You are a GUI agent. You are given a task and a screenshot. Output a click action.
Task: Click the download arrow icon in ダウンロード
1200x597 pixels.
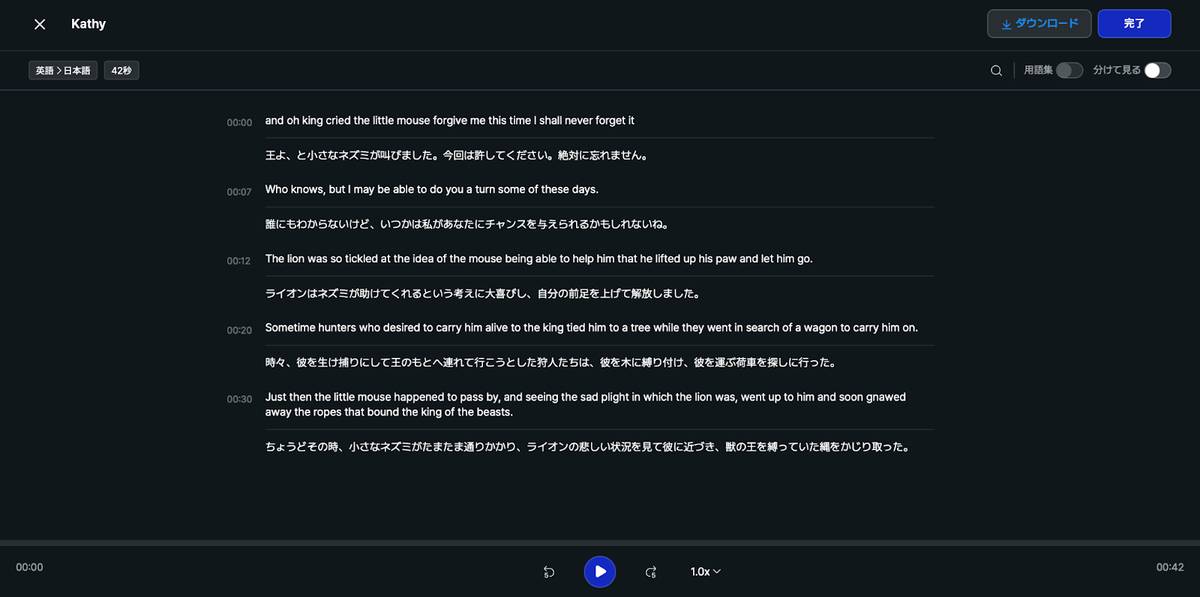[x=1008, y=23]
